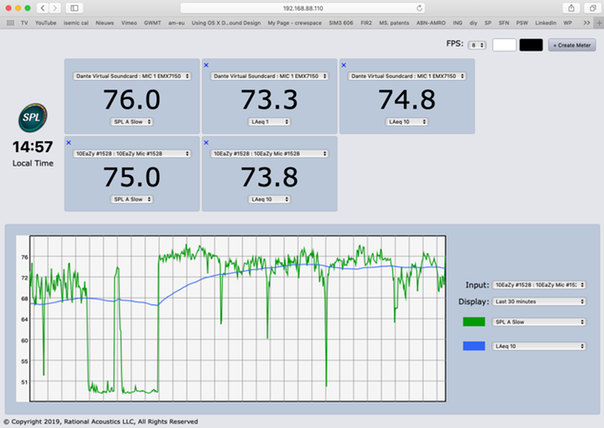Open YouTube bookmark in favorites bar
604x428 pixels.
(x=45, y=20)
